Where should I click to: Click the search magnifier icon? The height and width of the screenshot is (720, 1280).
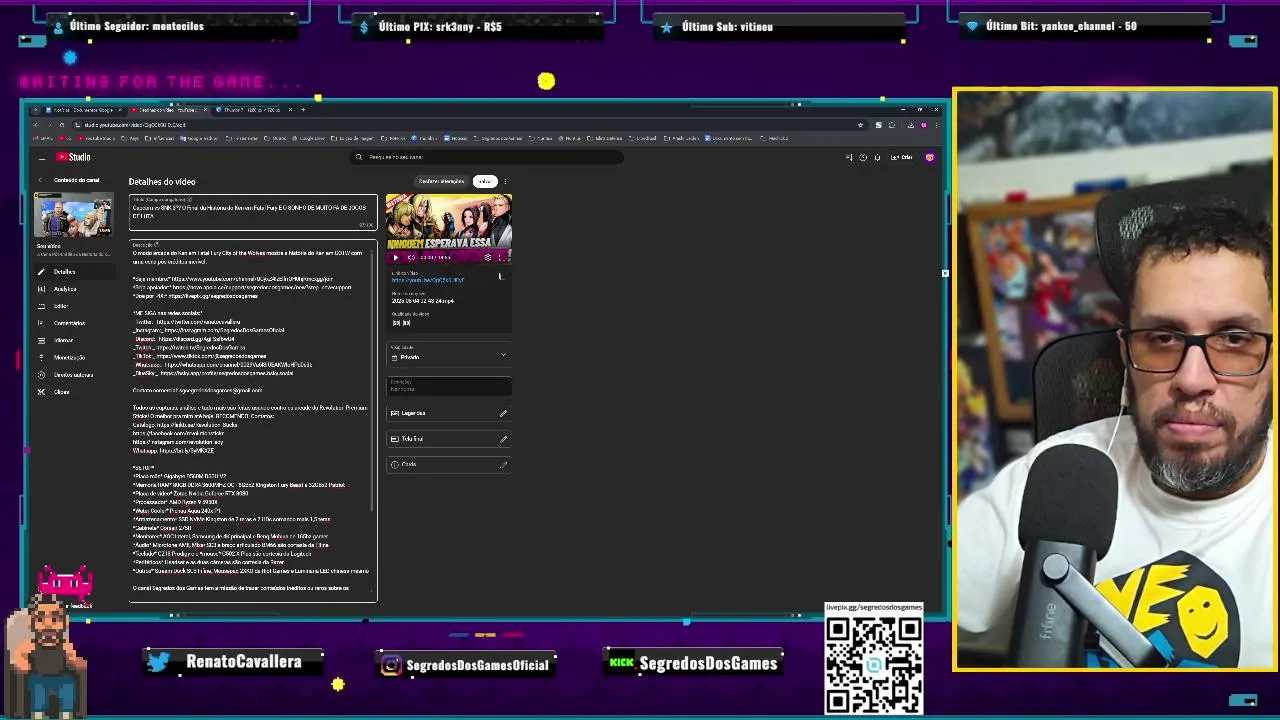359,157
